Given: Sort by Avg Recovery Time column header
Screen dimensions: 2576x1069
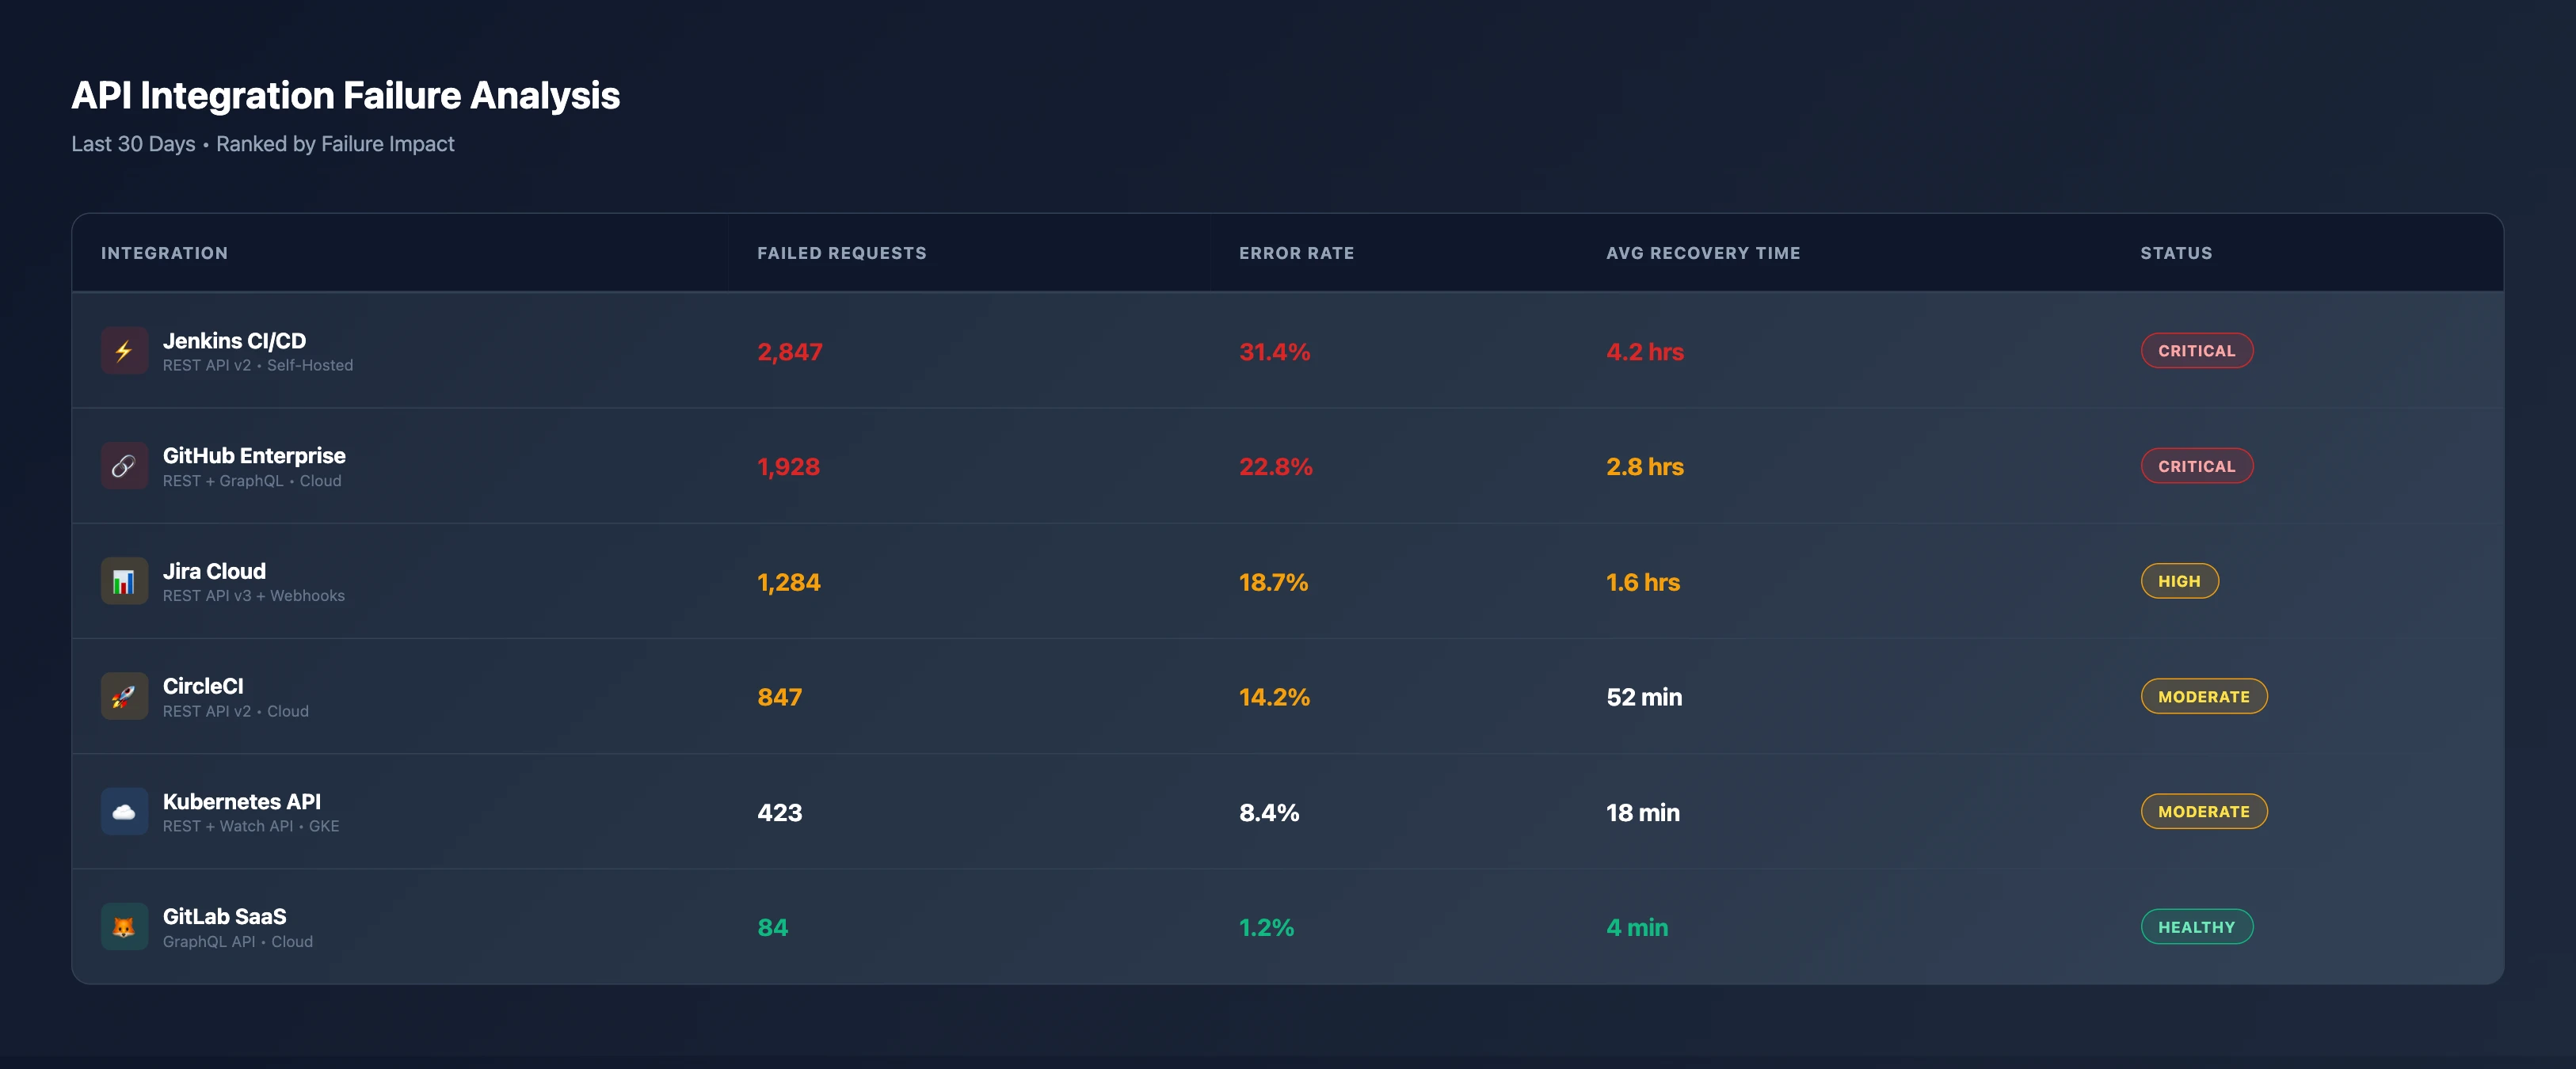Looking at the screenshot, I should [1703, 253].
